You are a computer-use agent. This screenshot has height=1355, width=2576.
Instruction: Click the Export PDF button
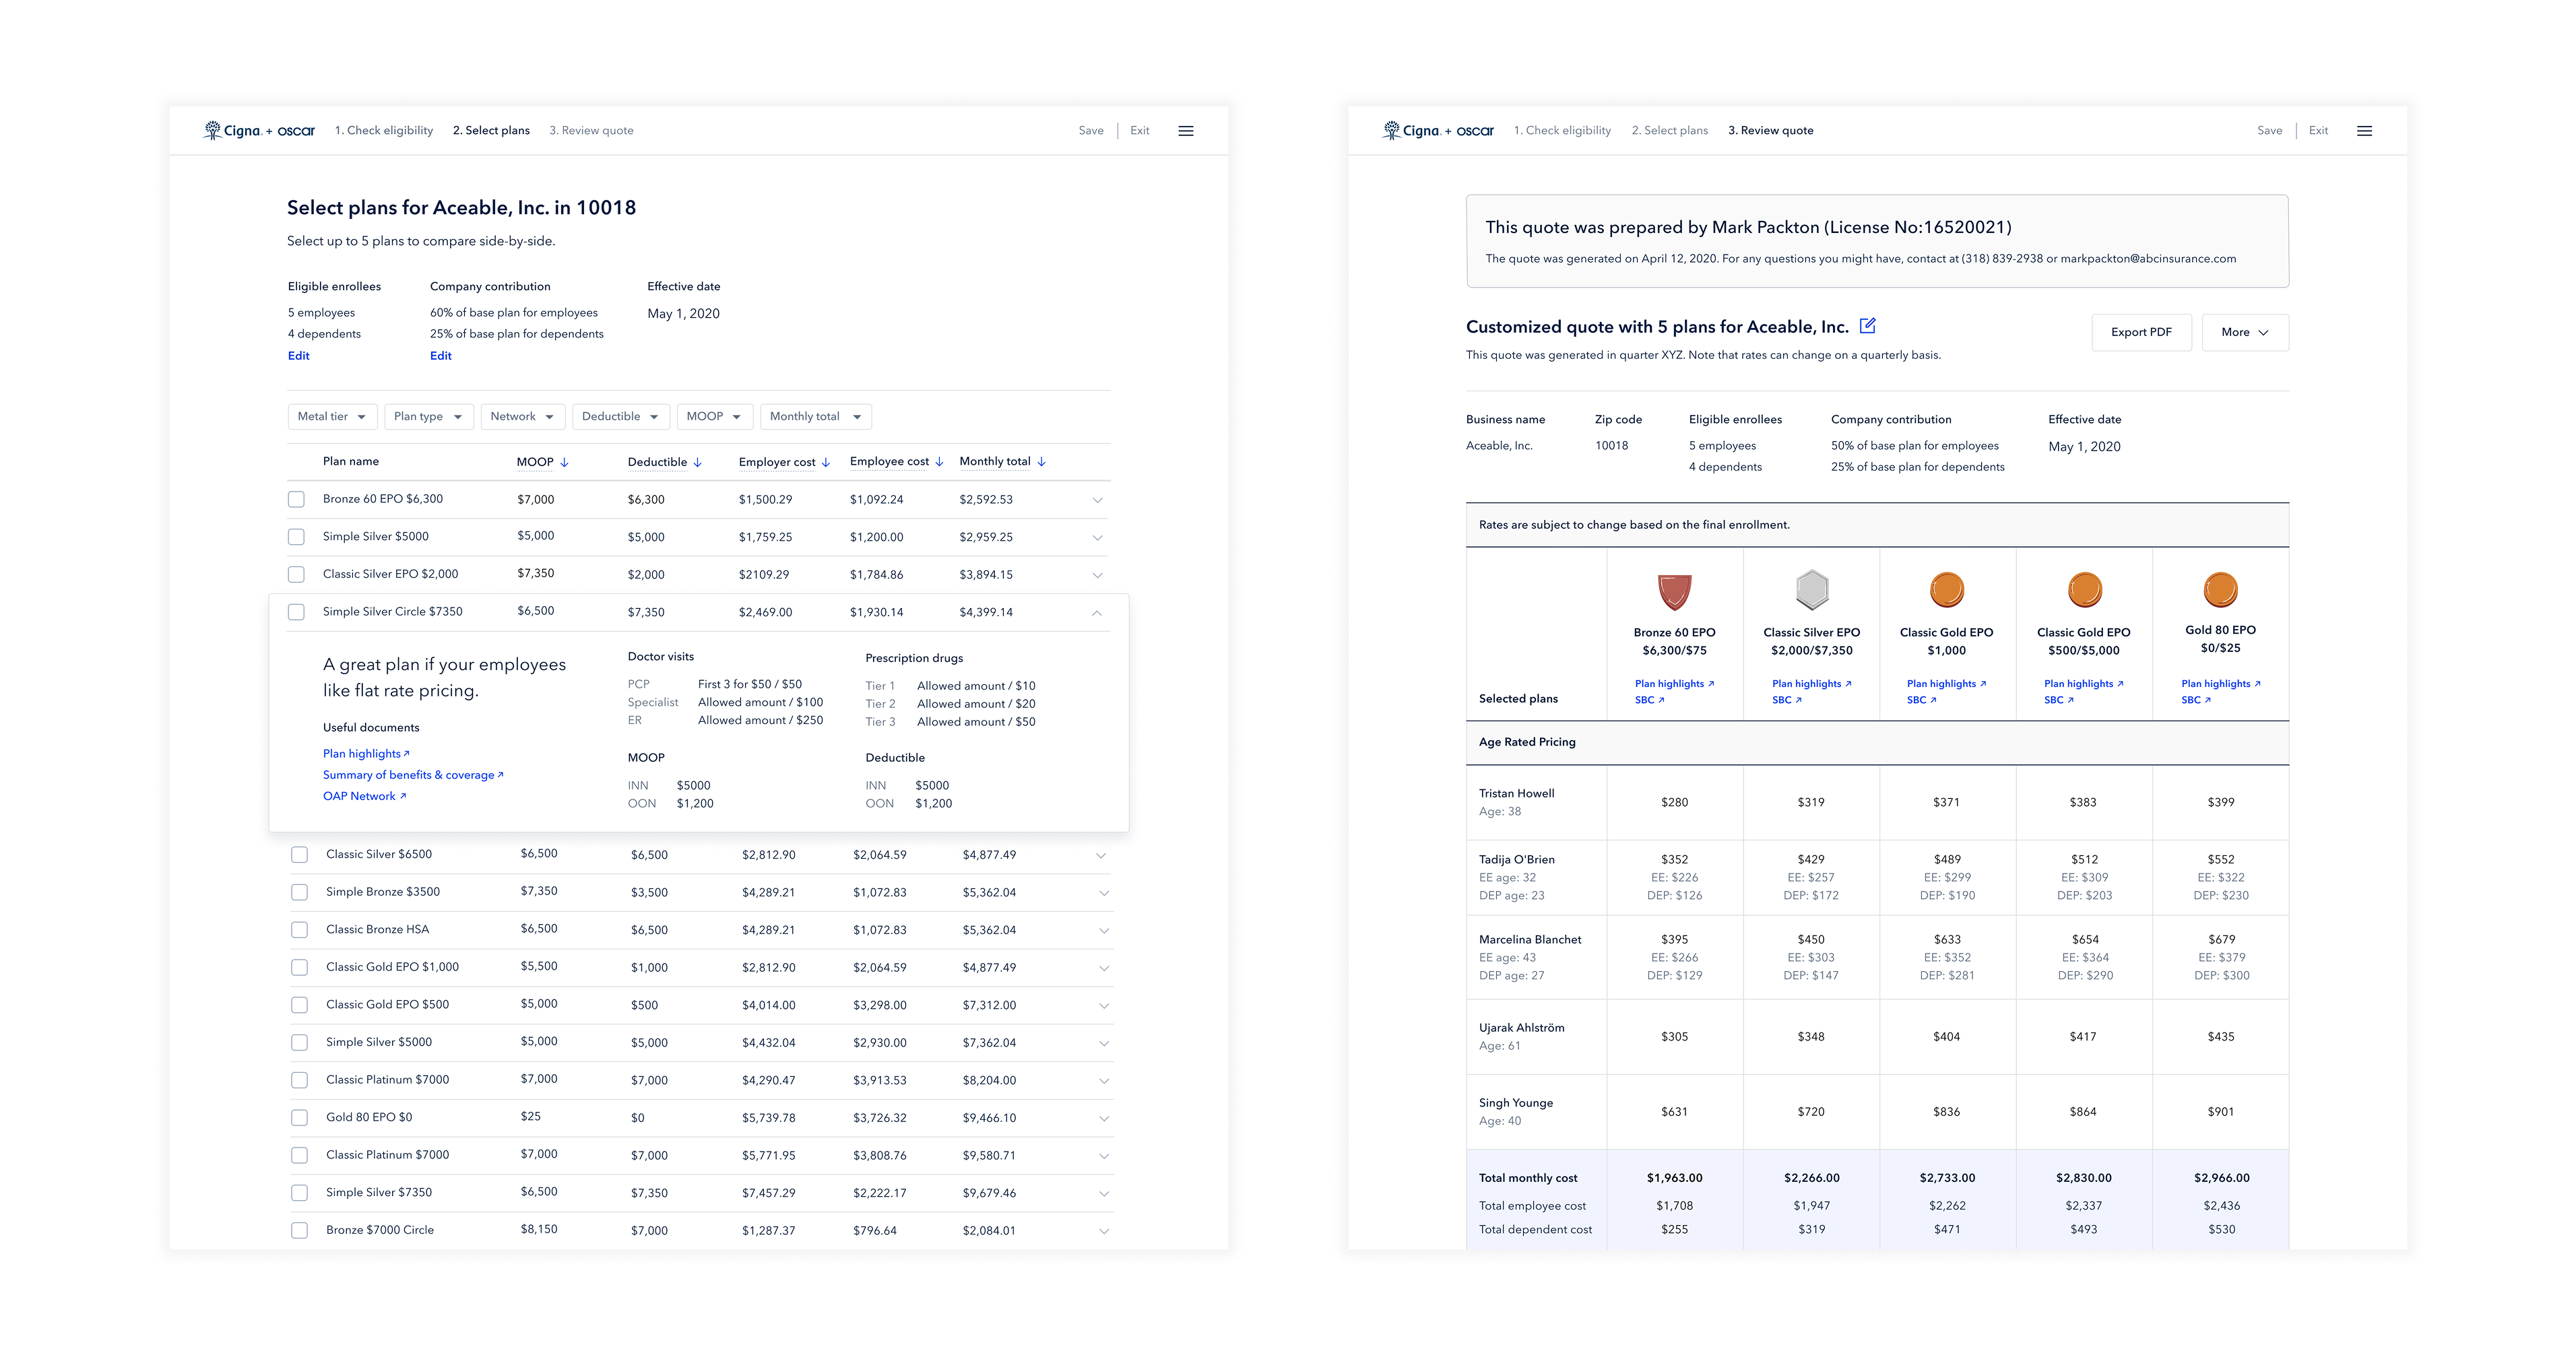2140,332
